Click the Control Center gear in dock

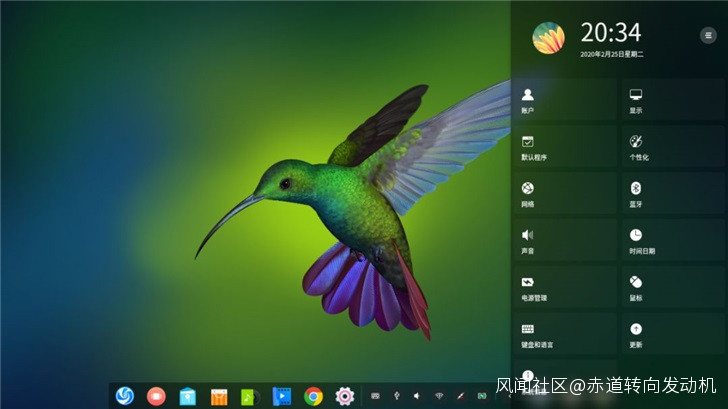click(344, 396)
